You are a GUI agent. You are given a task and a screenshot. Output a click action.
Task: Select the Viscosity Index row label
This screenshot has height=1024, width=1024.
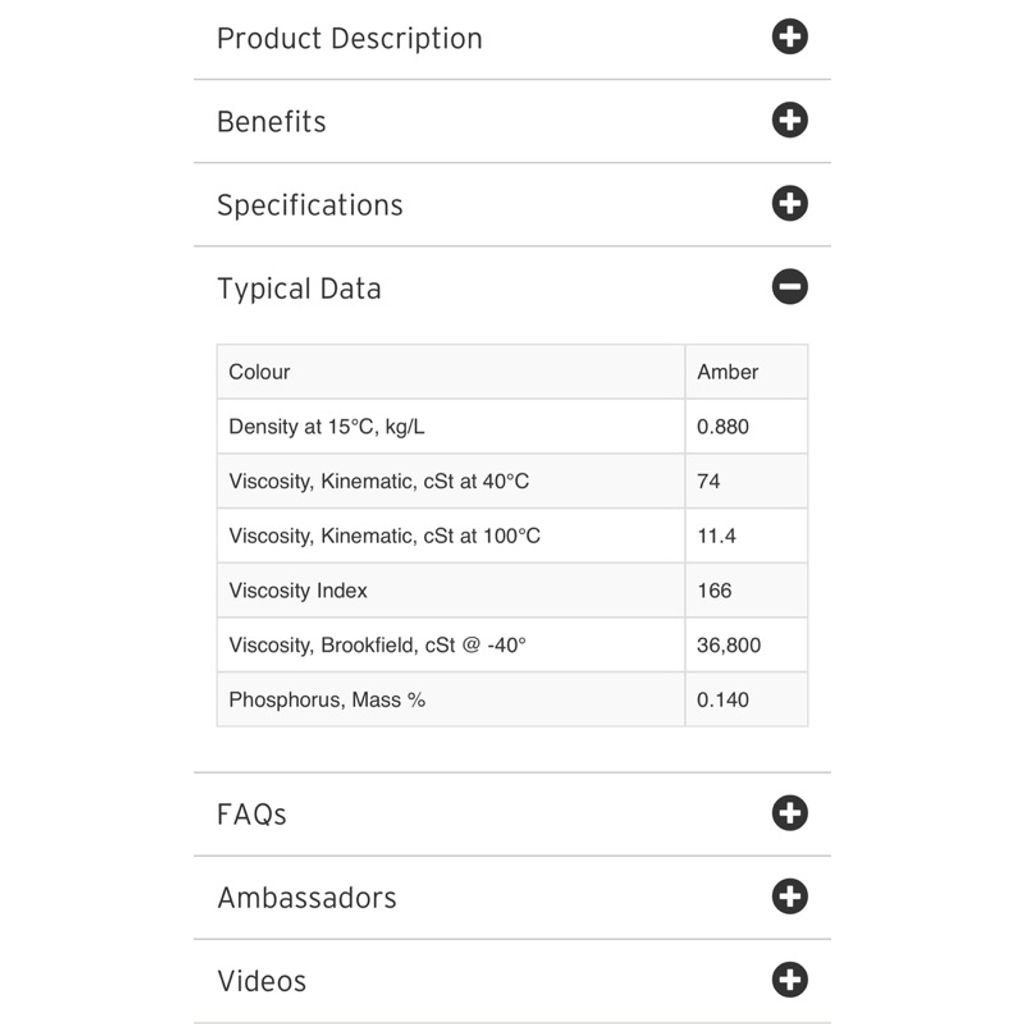tap(298, 590)
